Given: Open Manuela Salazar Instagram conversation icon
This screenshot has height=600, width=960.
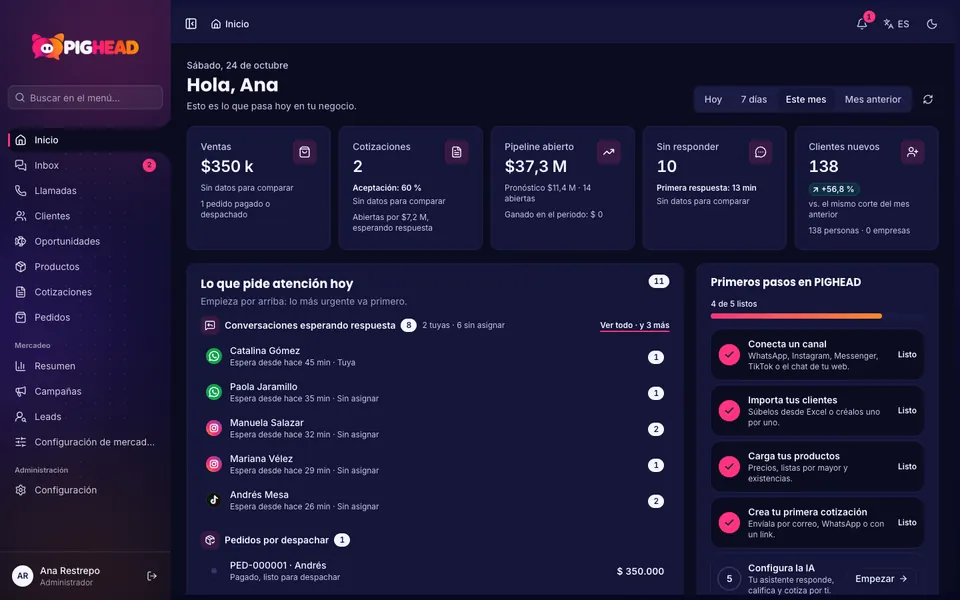Looking at the screenshot, I should coord(214,429).
